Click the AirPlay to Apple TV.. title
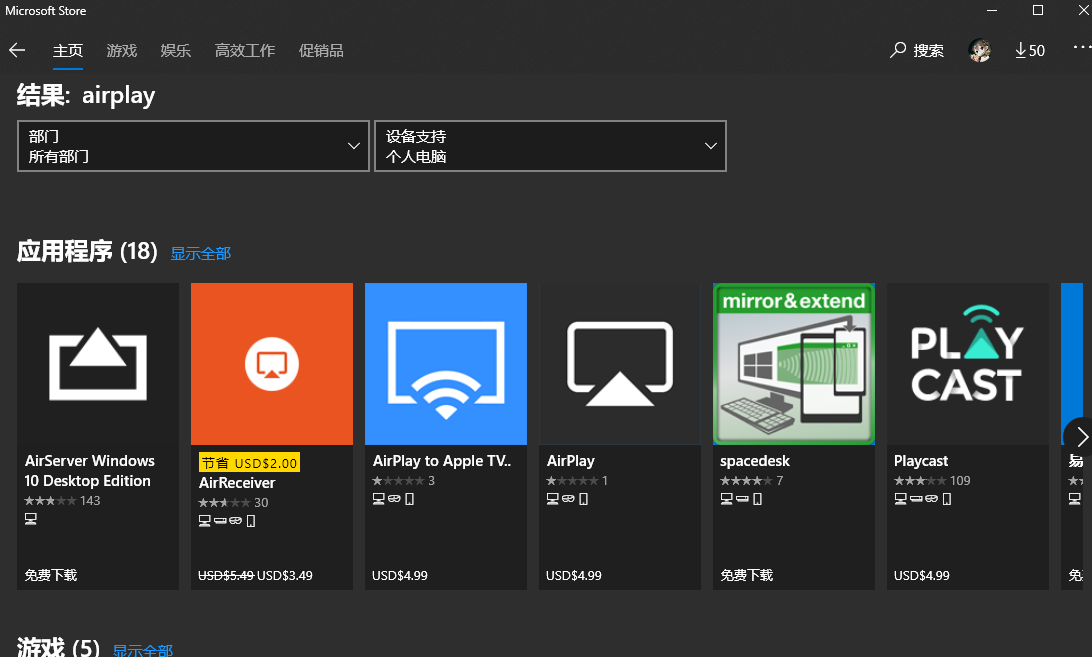 coord(442,461)
